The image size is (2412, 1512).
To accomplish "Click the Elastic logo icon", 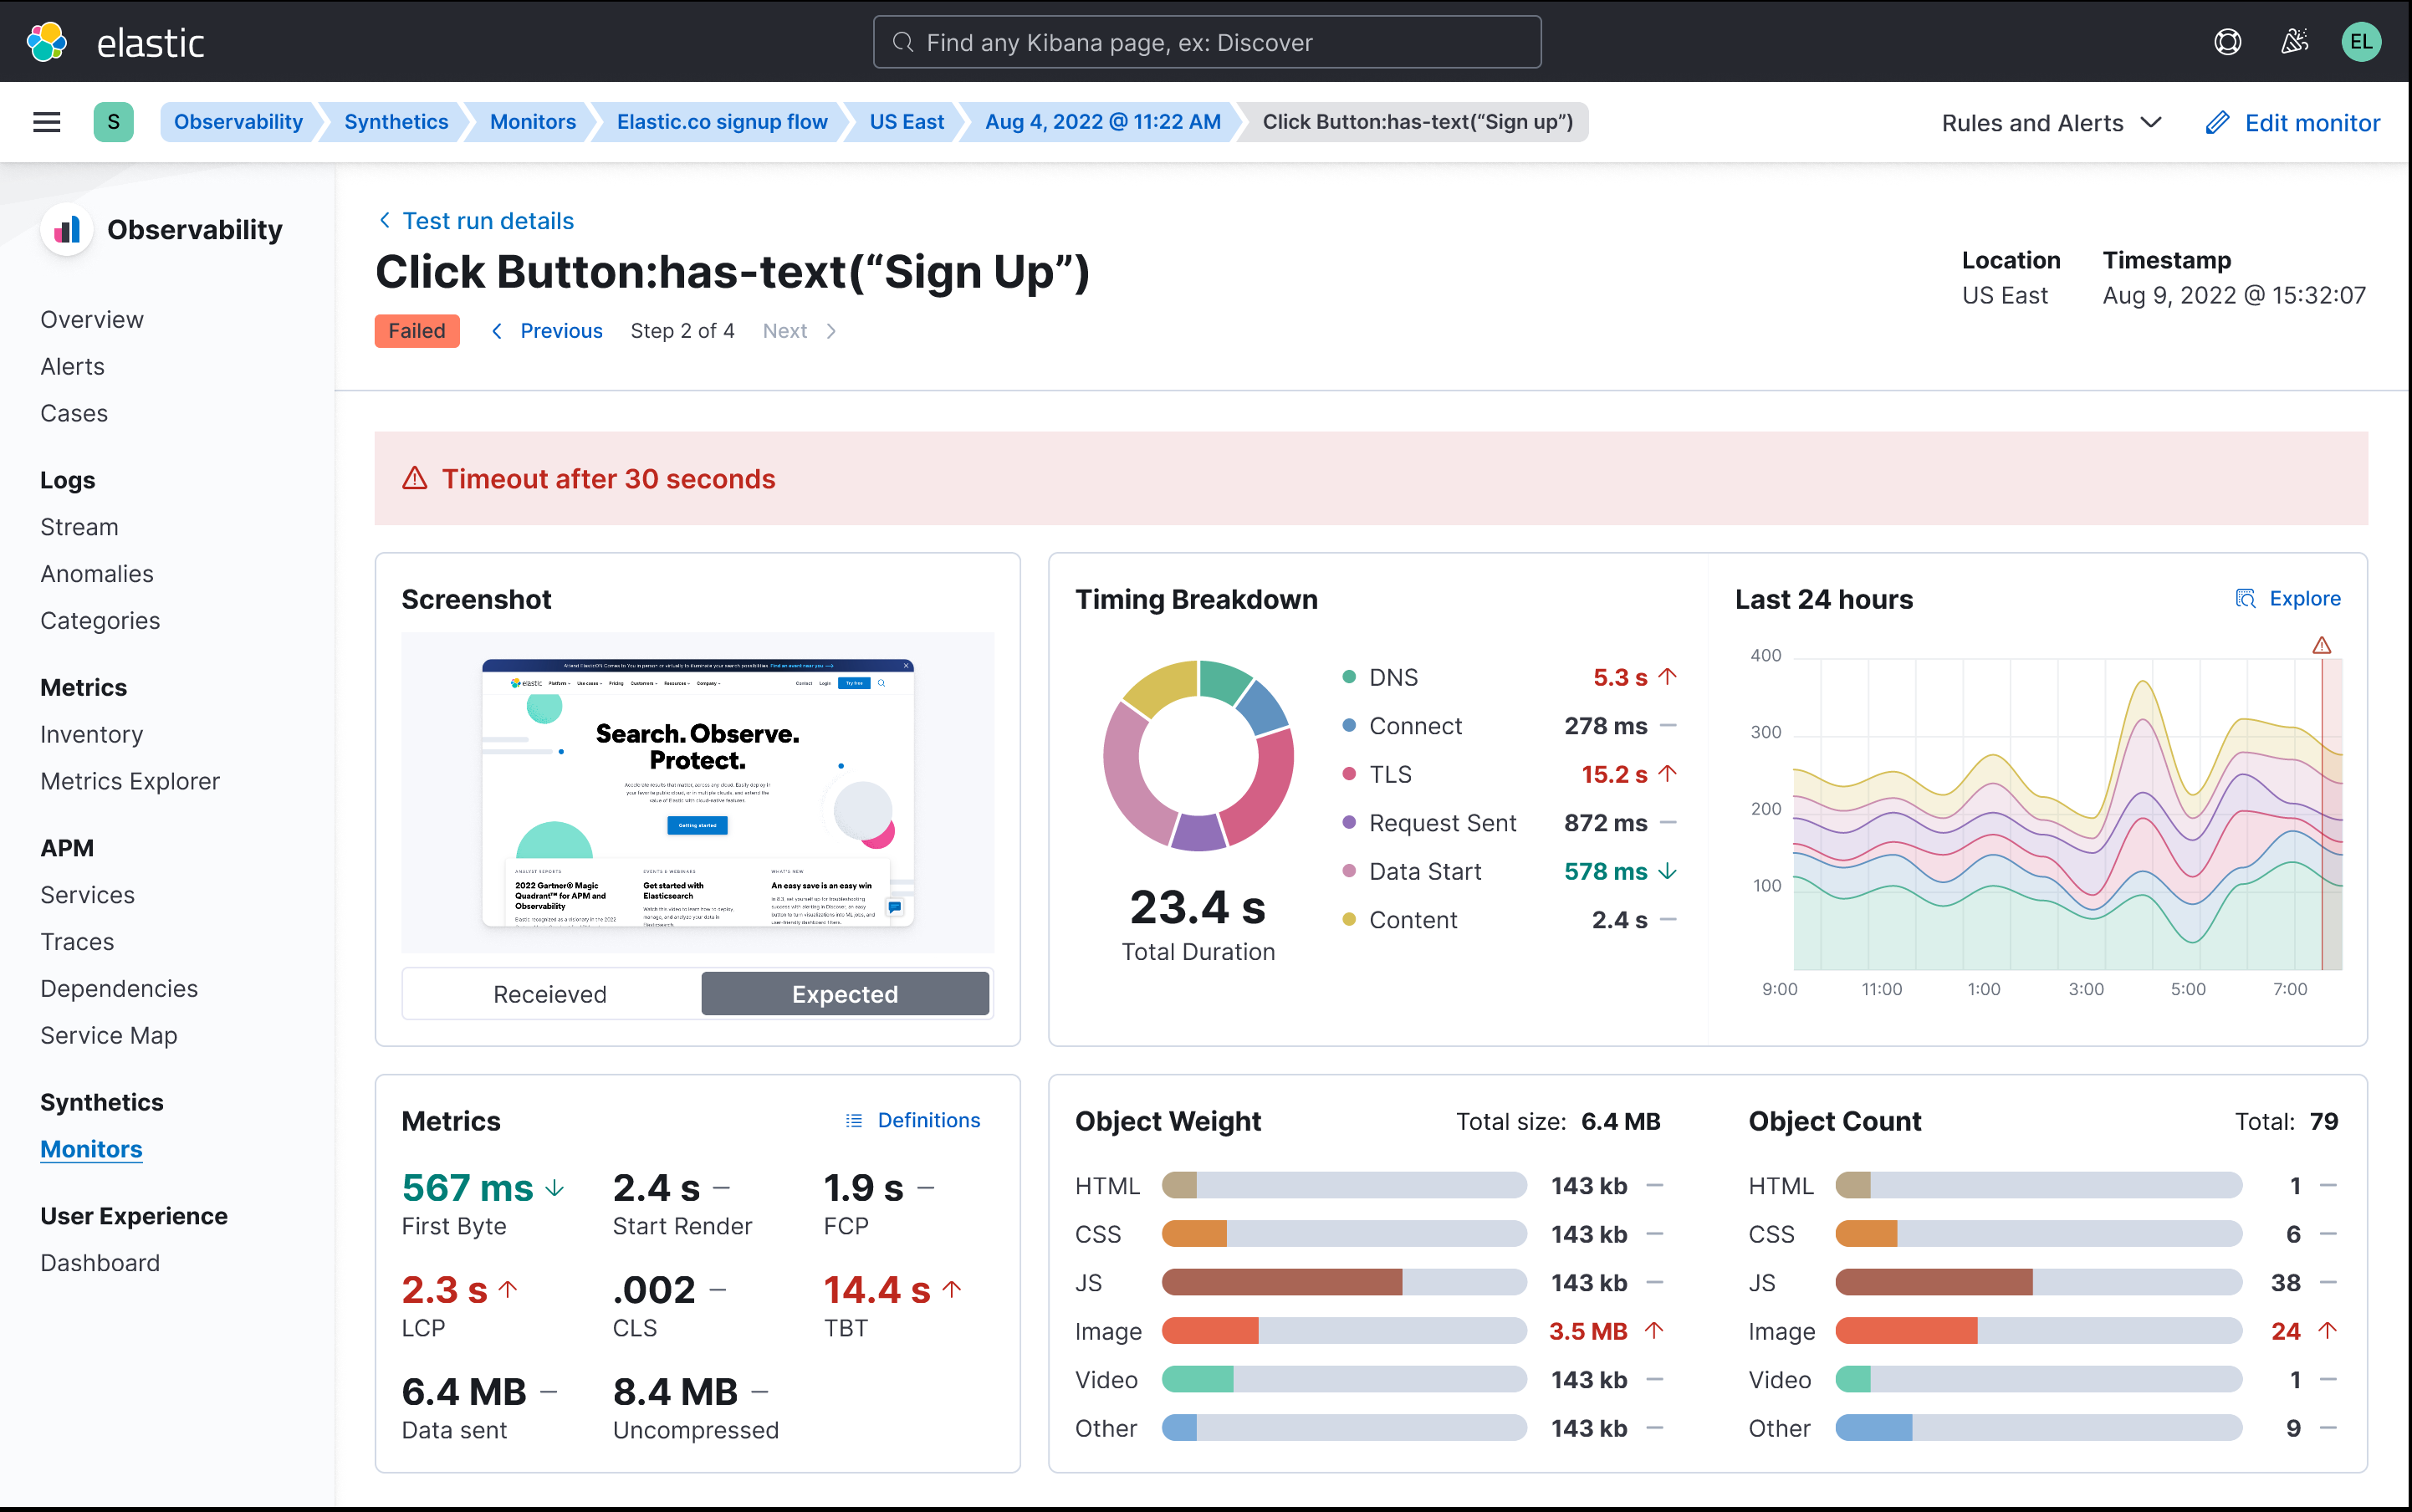I will (x=46, y=42).
